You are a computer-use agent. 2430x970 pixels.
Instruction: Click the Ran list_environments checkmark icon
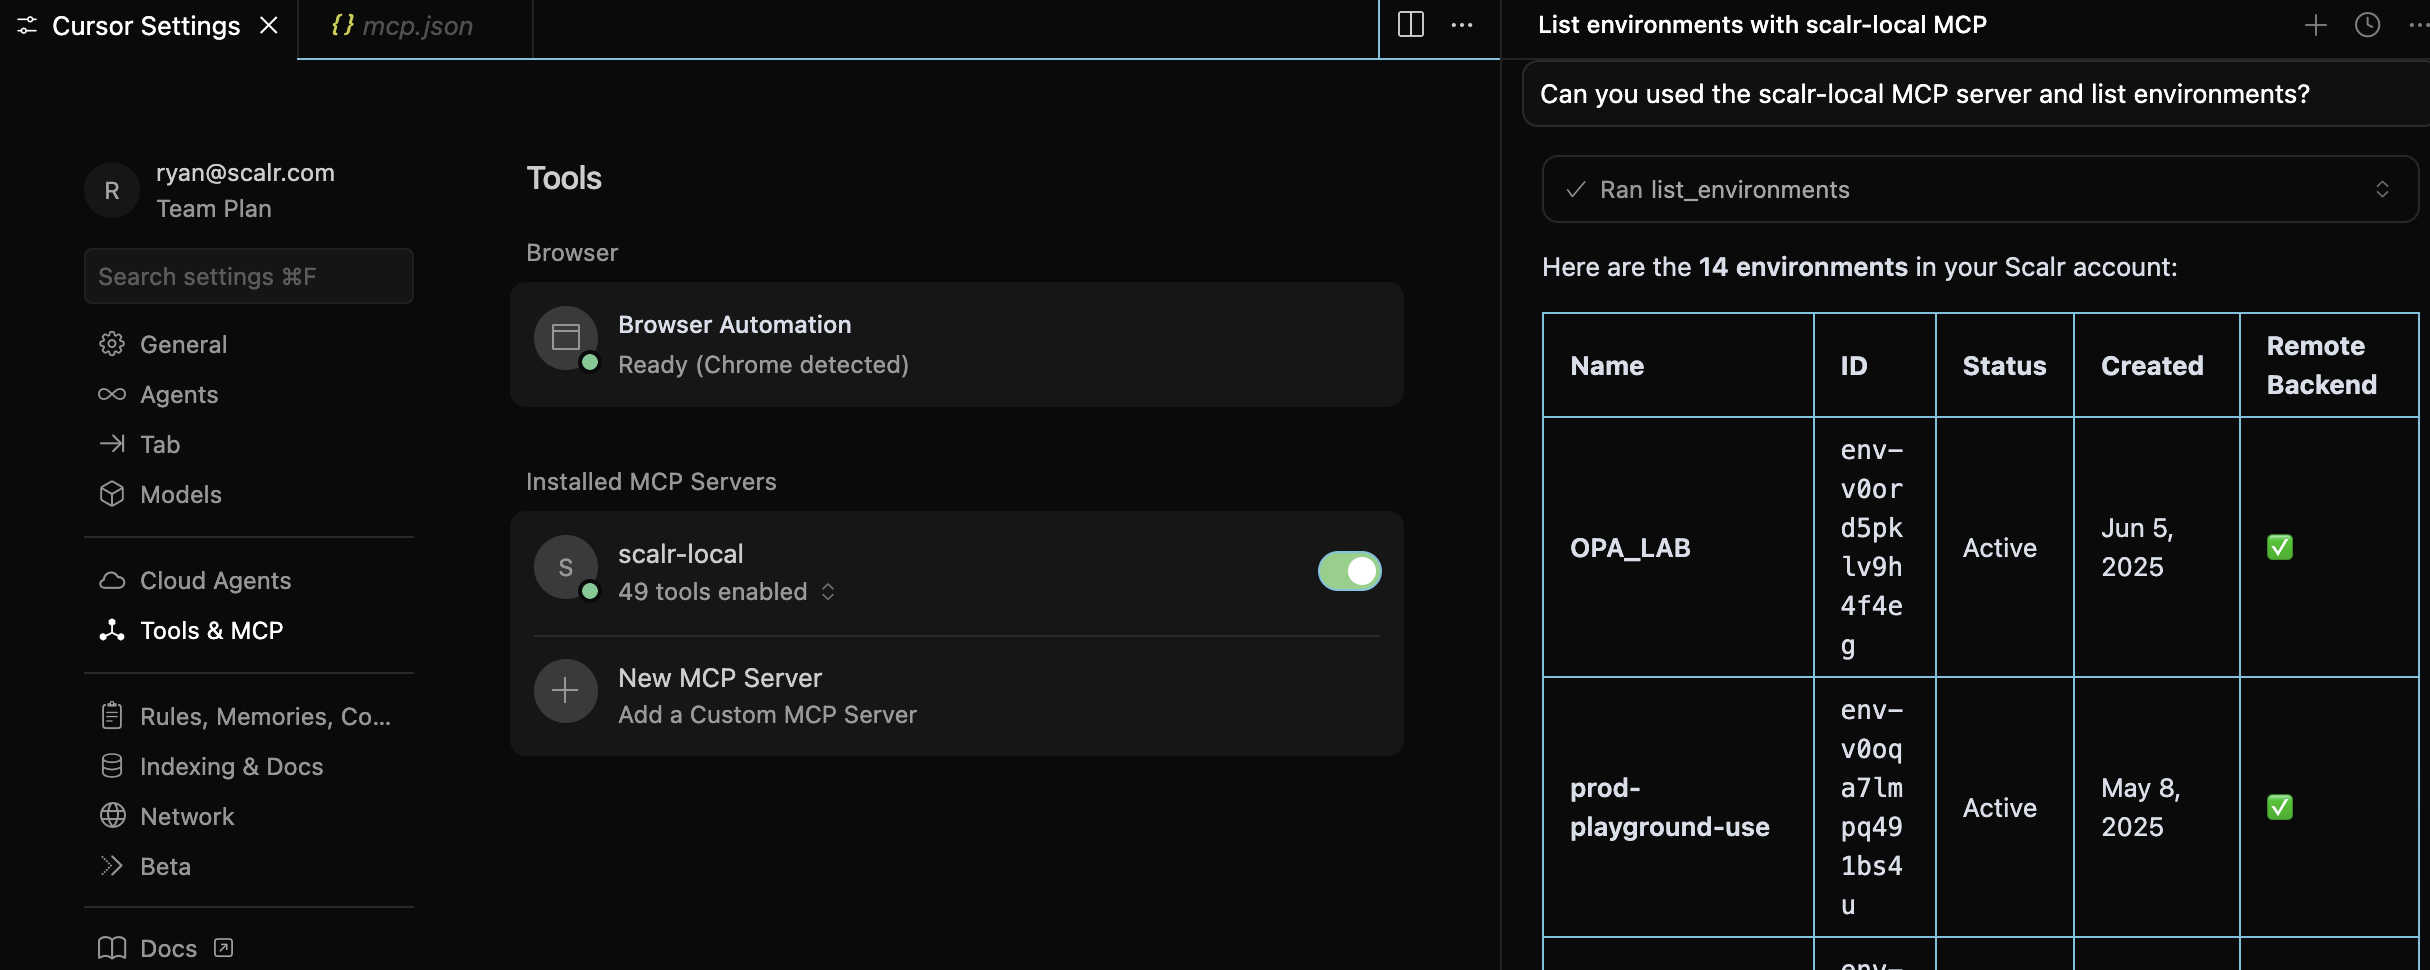tap(1576, 189)
